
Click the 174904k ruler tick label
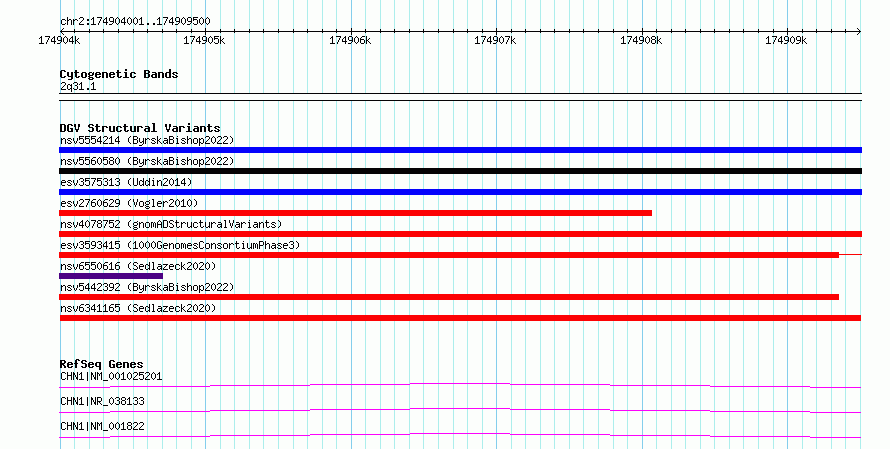[59, 40]
